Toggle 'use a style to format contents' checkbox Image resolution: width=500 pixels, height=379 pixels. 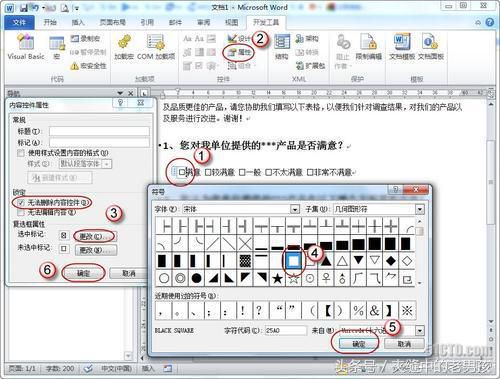coord(21,153)
